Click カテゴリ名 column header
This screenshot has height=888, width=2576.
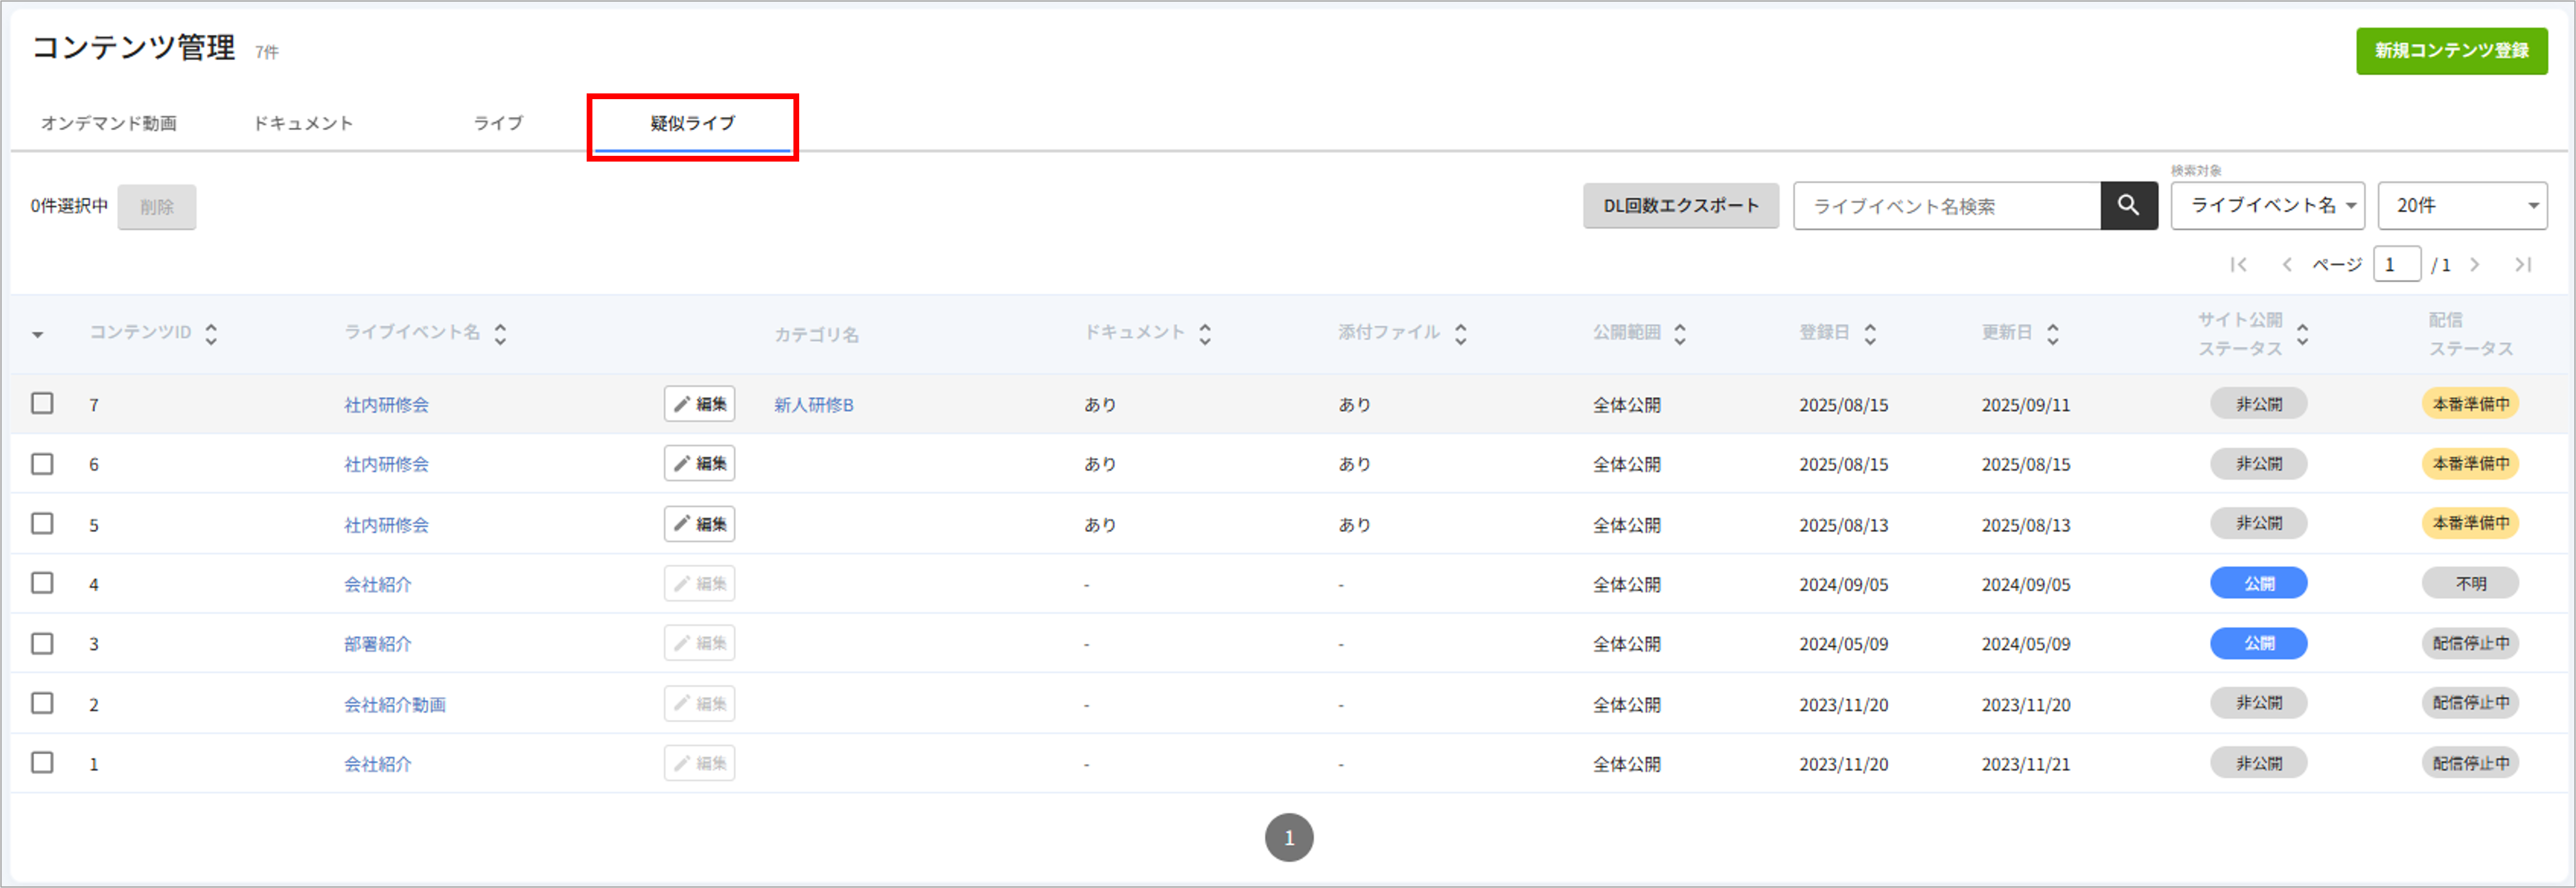pos(816,335)
